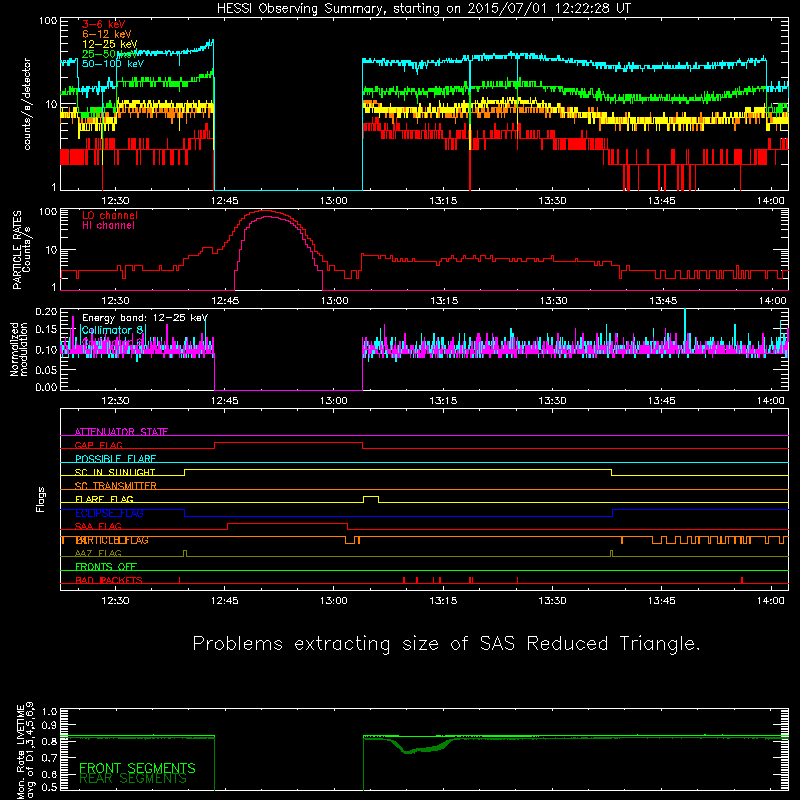The width and height of the screenshot is (800, 800).
Task: Click the blue "ECLIPSE FLAG" label
Action: pyautogui.click(x=109, y=513)
